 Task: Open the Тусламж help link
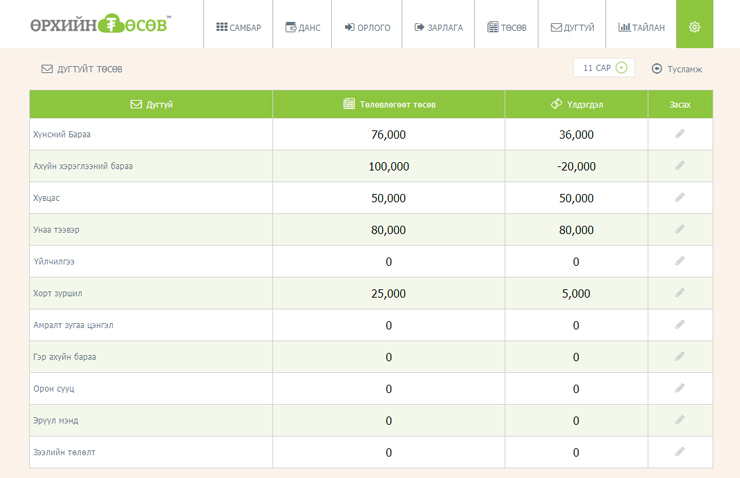click(x=677, y=69)
